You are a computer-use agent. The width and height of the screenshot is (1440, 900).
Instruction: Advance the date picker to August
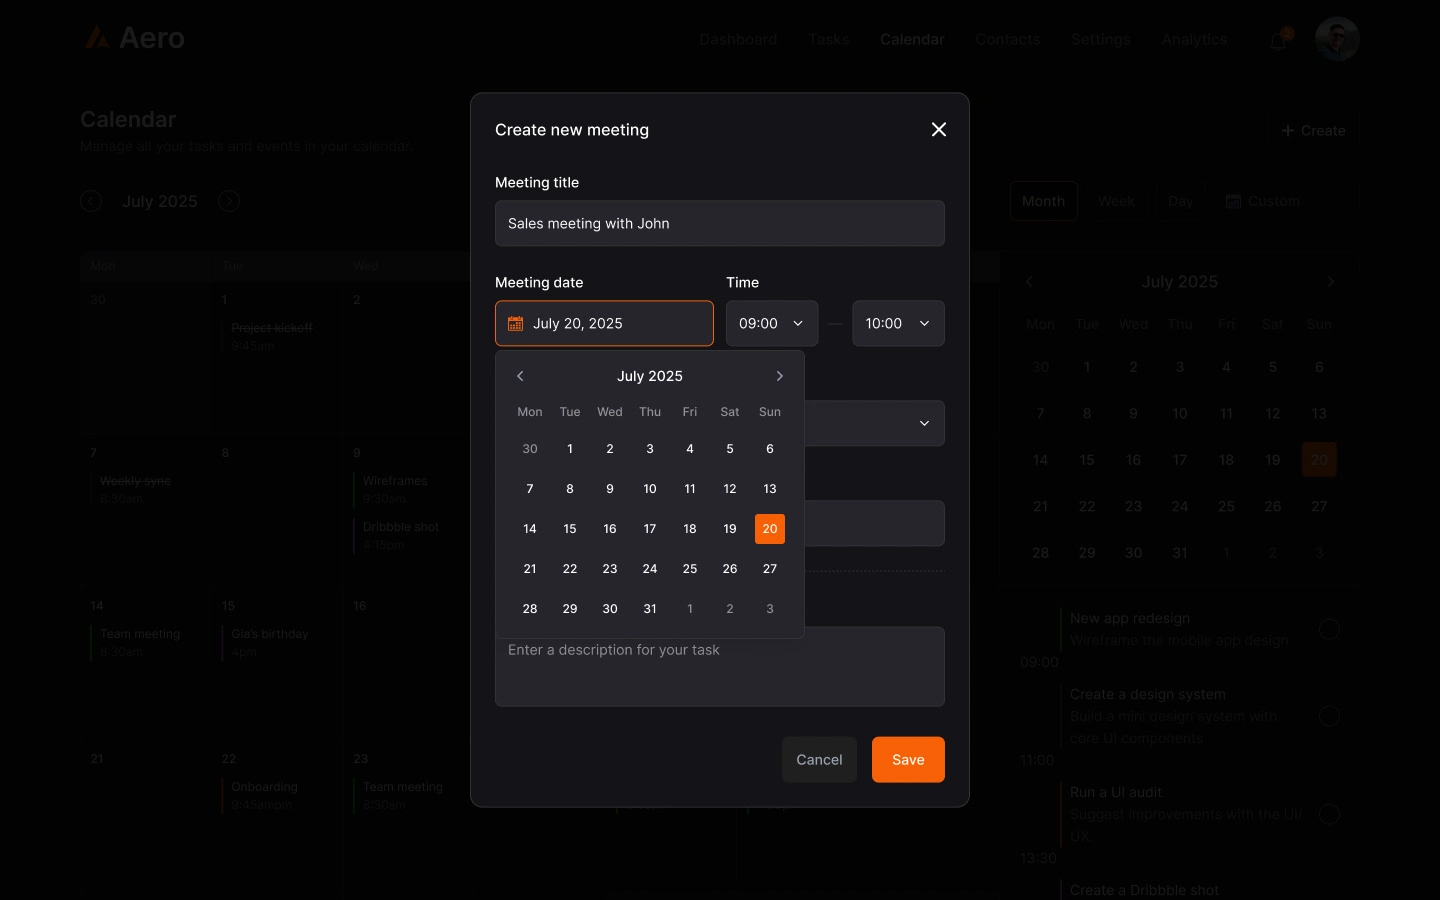coord(780,376)
